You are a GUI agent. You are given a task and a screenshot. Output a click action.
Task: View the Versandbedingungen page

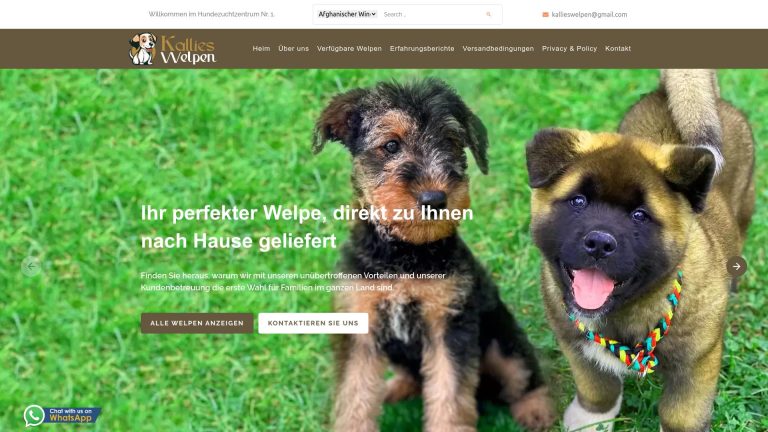tap(498, 48)
